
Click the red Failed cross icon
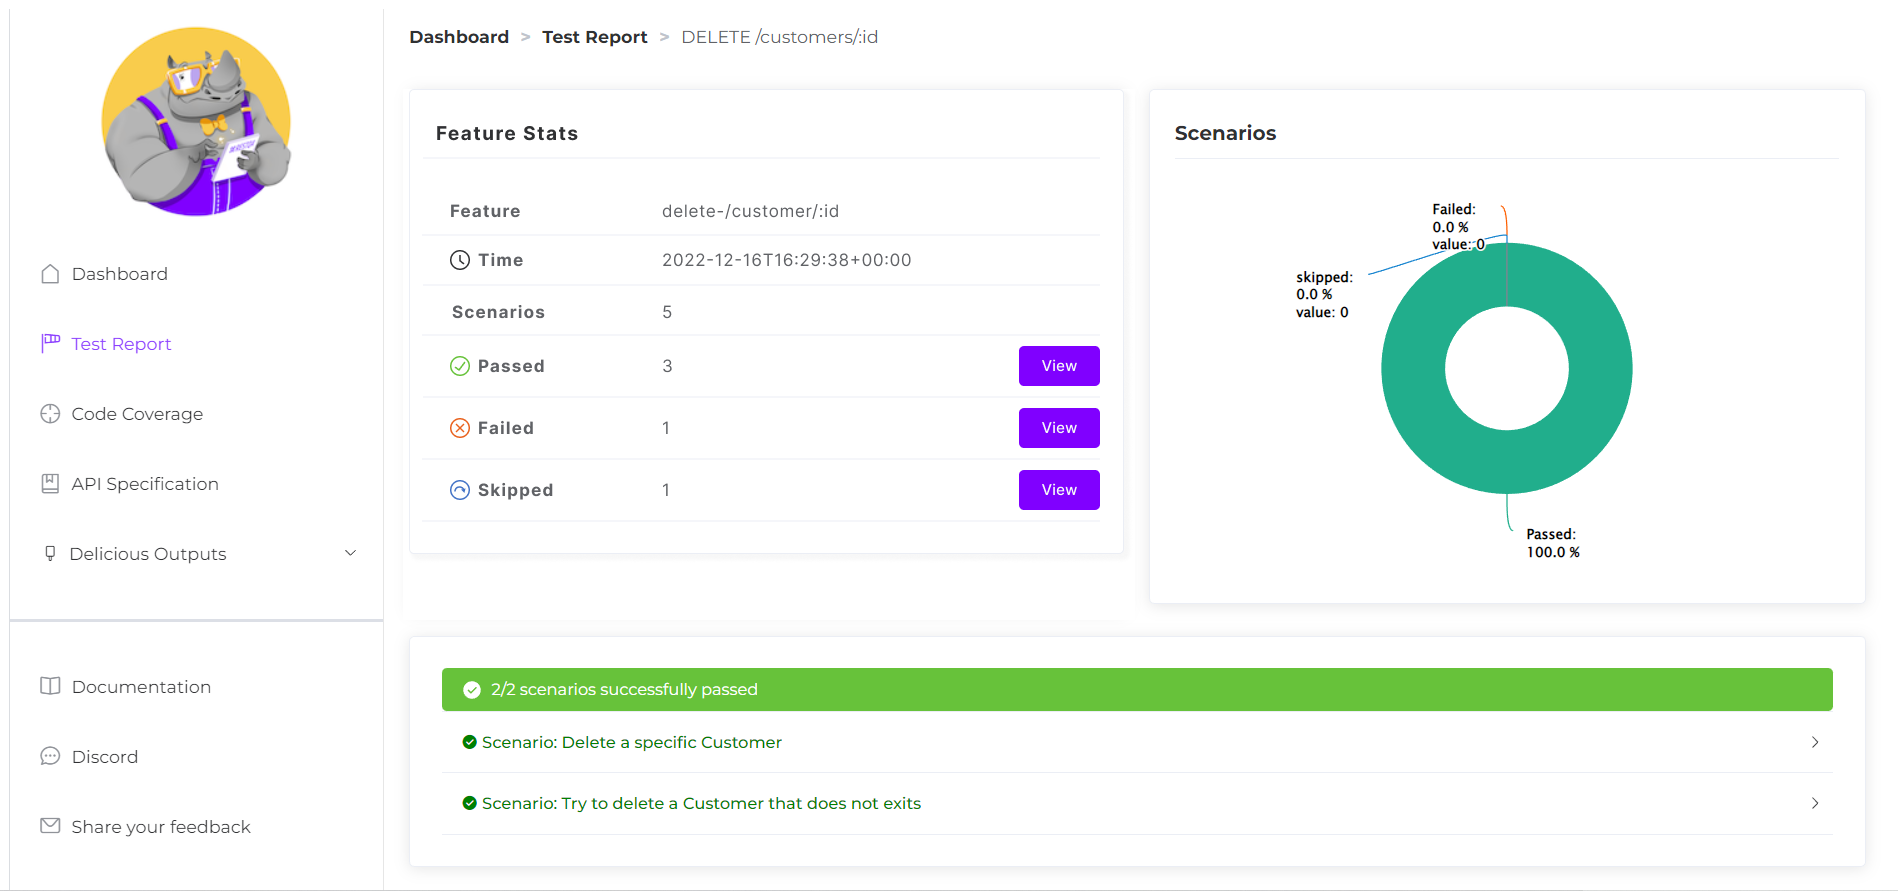tap(460, 428)
